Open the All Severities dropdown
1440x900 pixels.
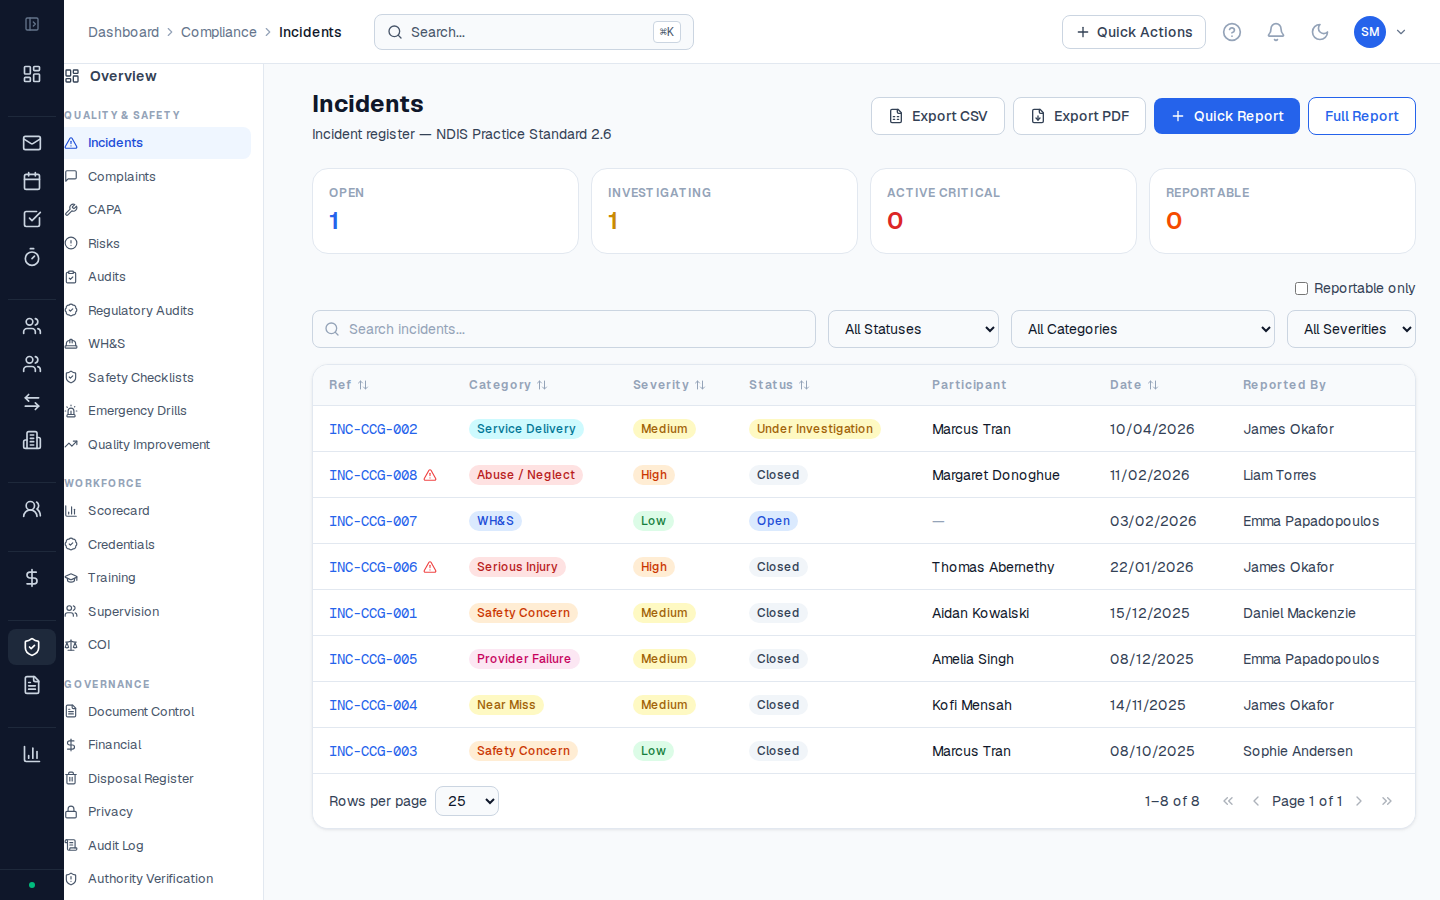(1351, 329)
